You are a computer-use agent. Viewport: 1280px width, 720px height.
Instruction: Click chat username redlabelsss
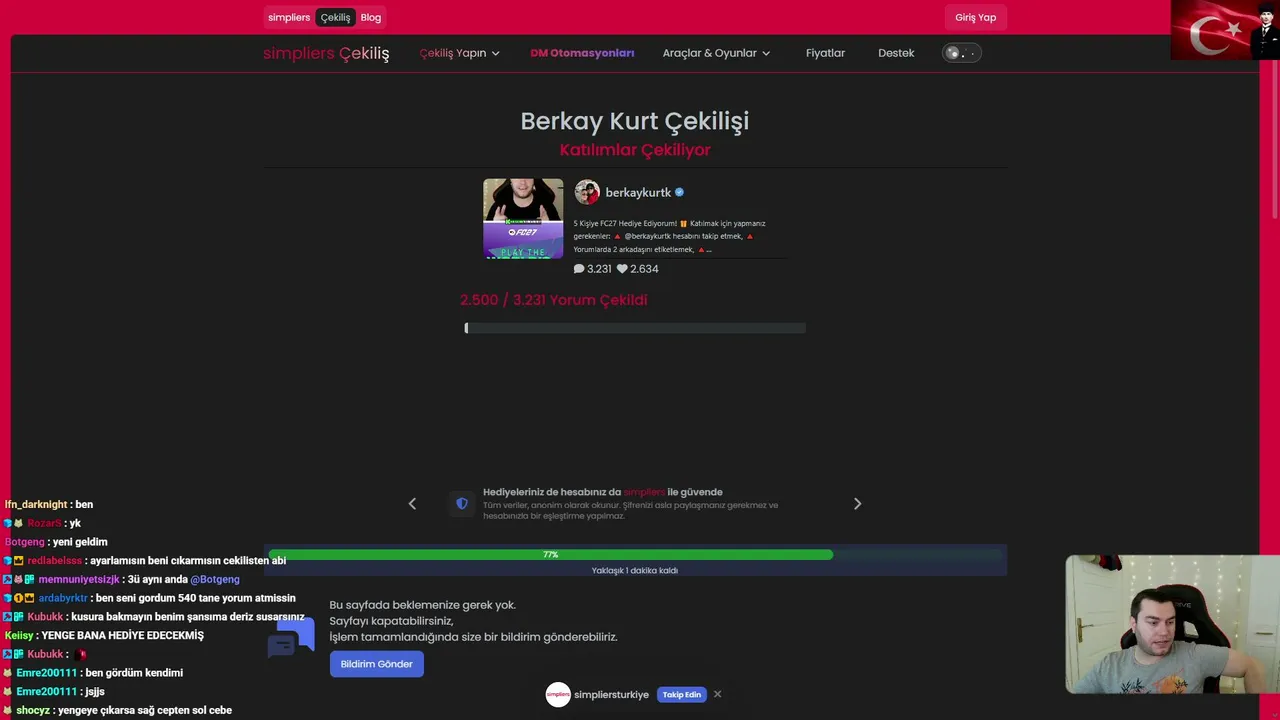(55, 561)
